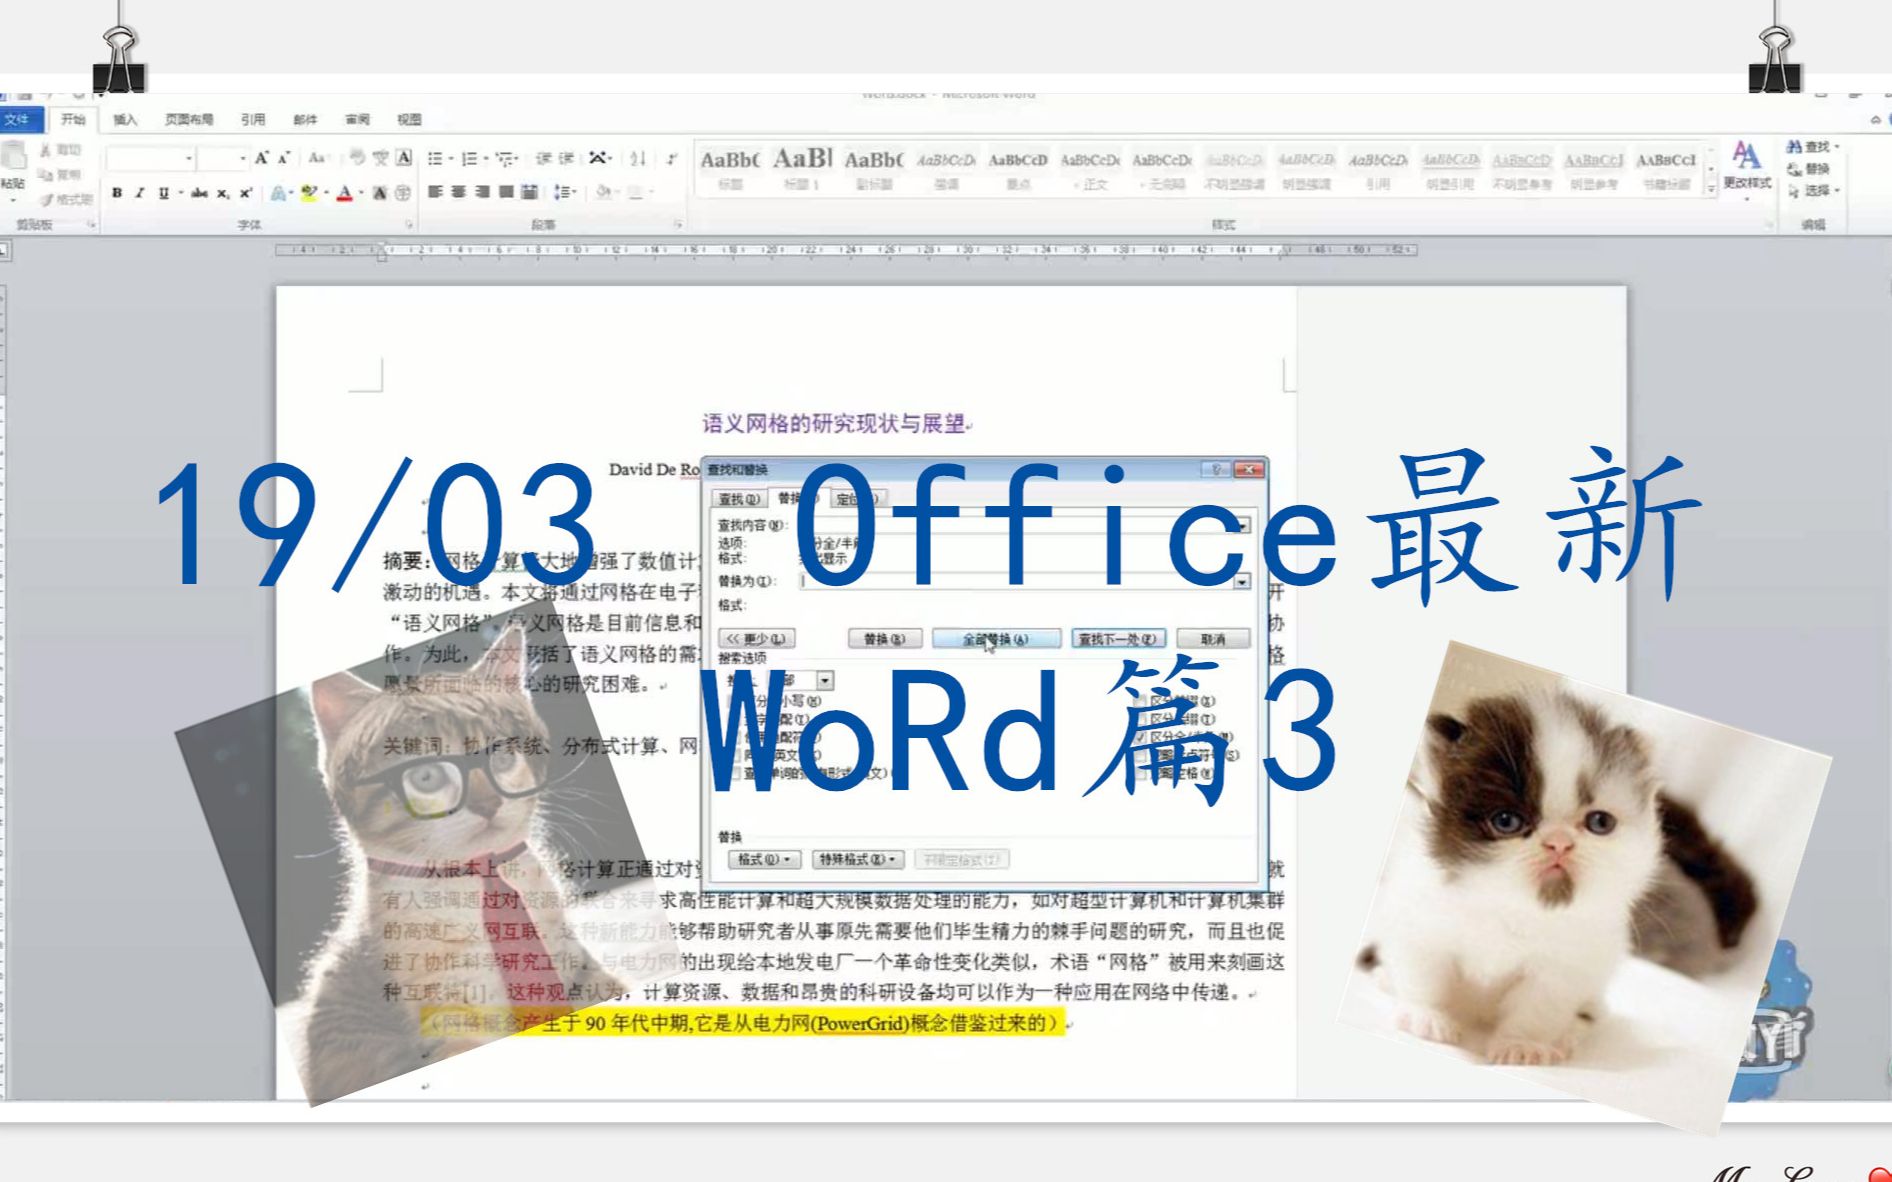Open the 替换为 field dropdown arrow
Viewport: 1892px width, 1182px height.
pyautogui.click(x=1242, y=581)
